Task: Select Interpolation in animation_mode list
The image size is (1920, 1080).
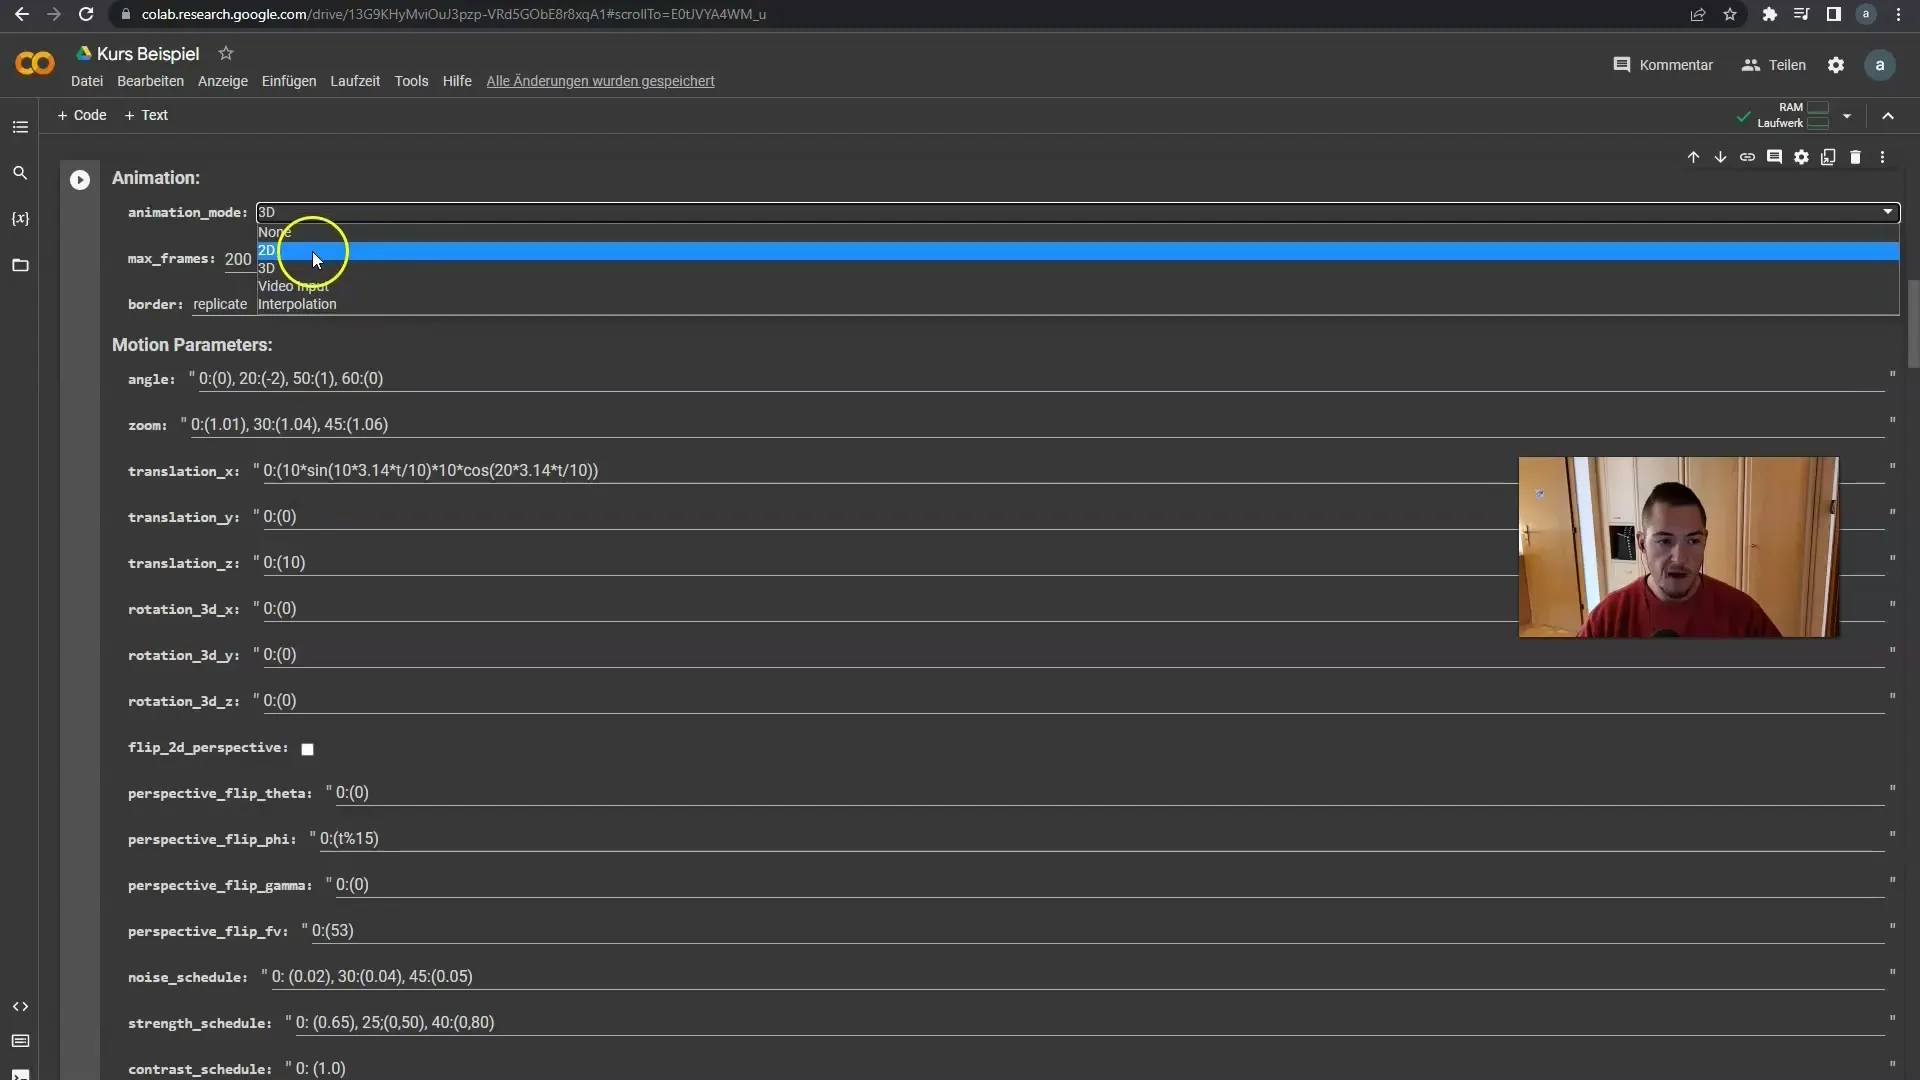Action: [1078, 304]
